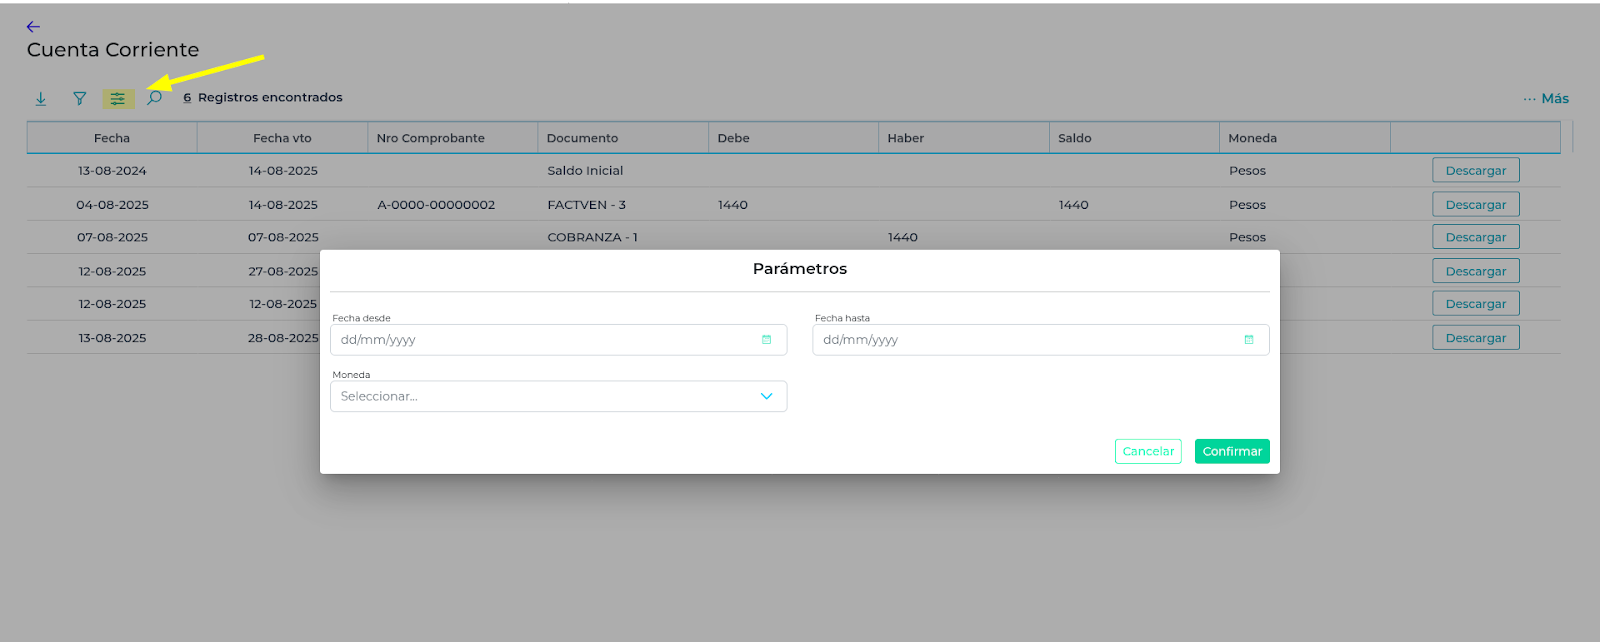1600x642 pixels.
Task: Click the 13-08-2024 date cell
Action: (112, 170)
